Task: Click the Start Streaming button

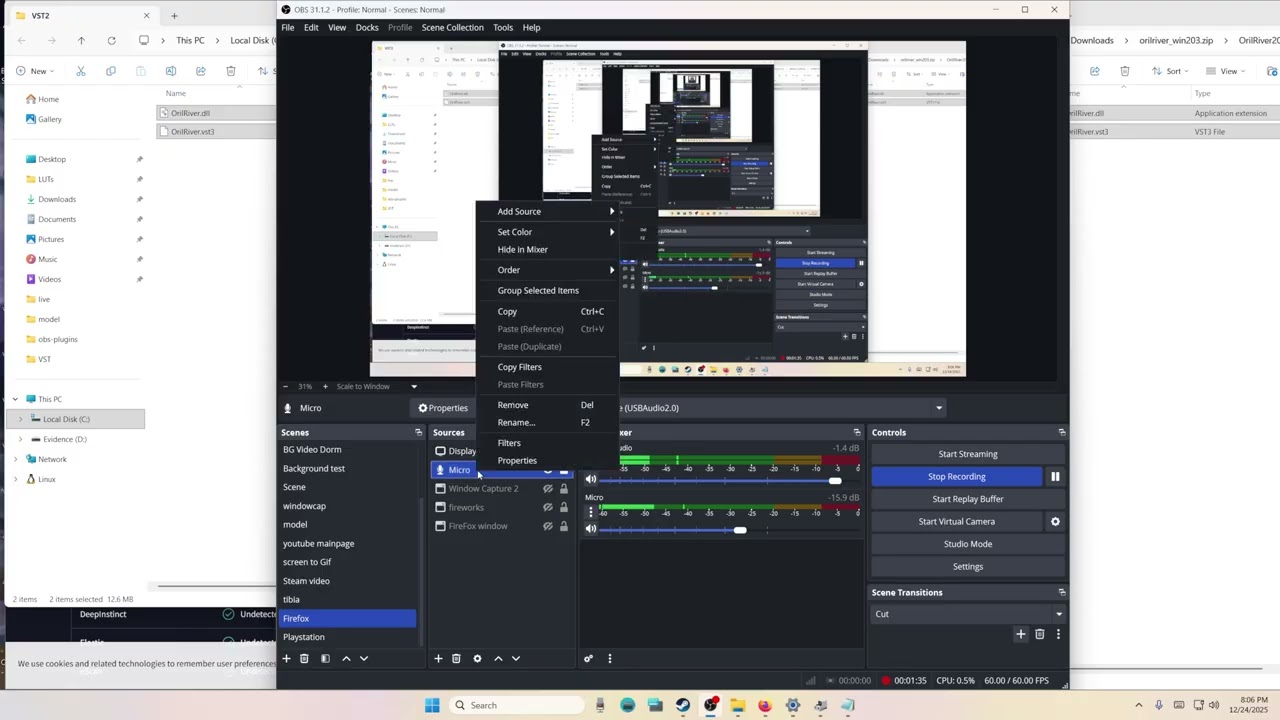Action: (x=967, y=454)
